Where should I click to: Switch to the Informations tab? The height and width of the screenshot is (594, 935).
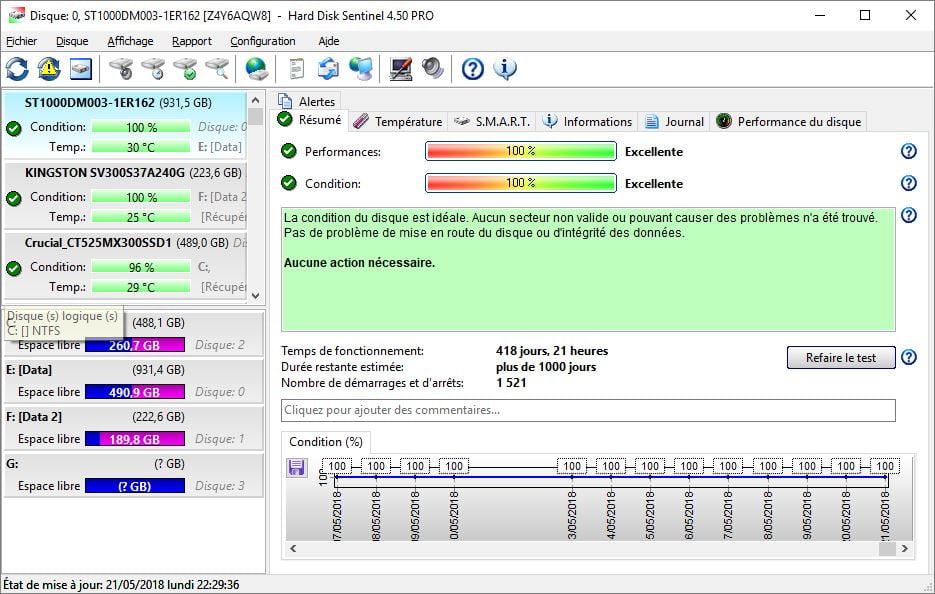588,122
